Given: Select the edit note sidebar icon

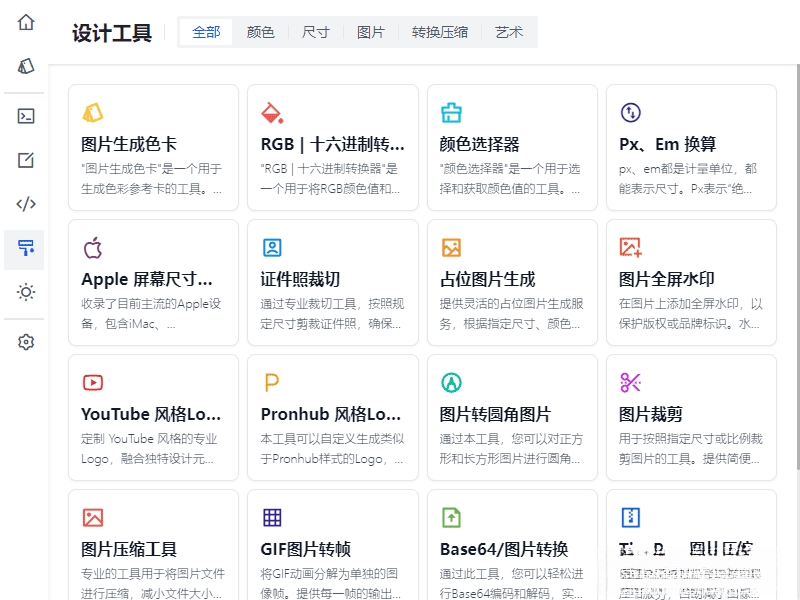Looking at the screenshot, I should click(x=26, y=160).
